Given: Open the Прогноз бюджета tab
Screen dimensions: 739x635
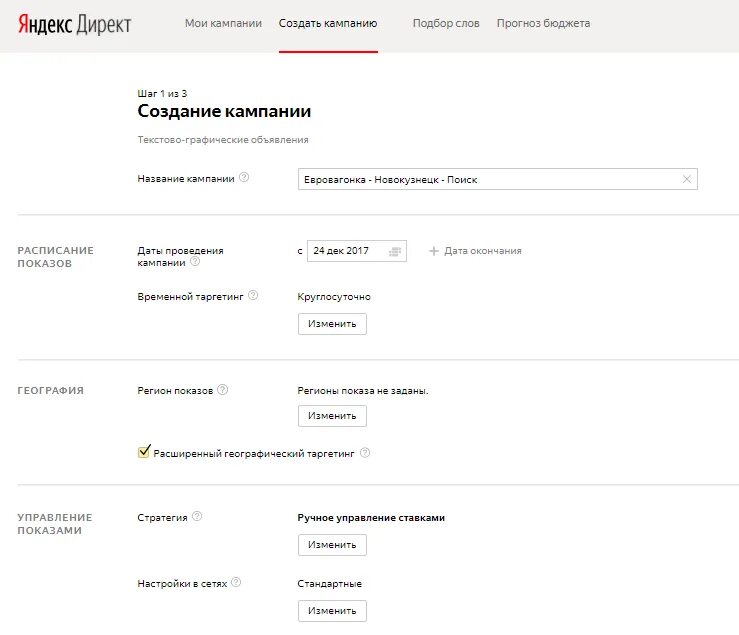Looking at the screenshot, I should [543, 23].
